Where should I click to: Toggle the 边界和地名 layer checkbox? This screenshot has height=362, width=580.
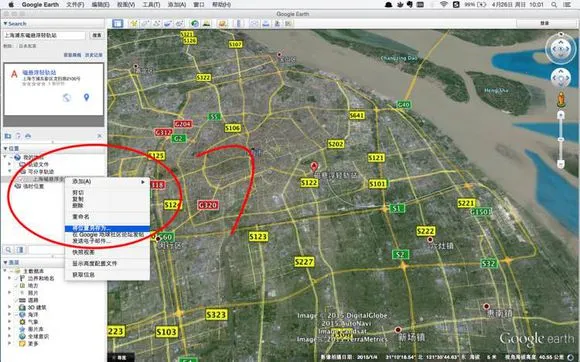pyautogui.click(x=16, y=278)
